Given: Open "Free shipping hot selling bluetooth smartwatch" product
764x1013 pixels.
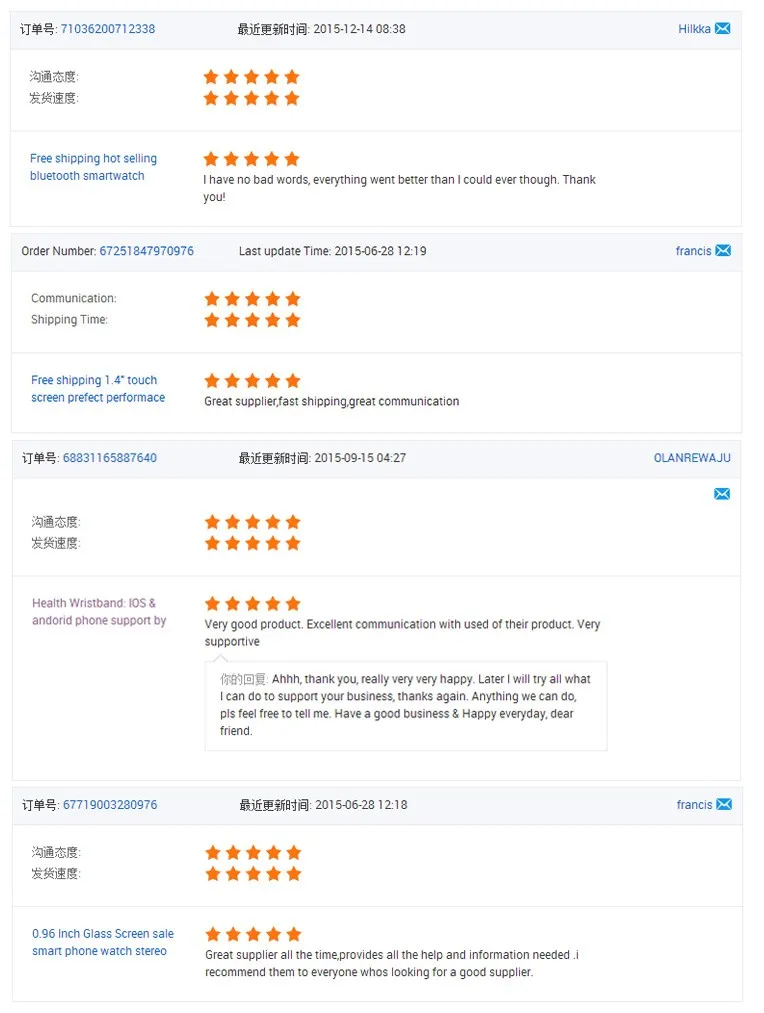Looking at the screenshot, I should (x=93, y=167).
